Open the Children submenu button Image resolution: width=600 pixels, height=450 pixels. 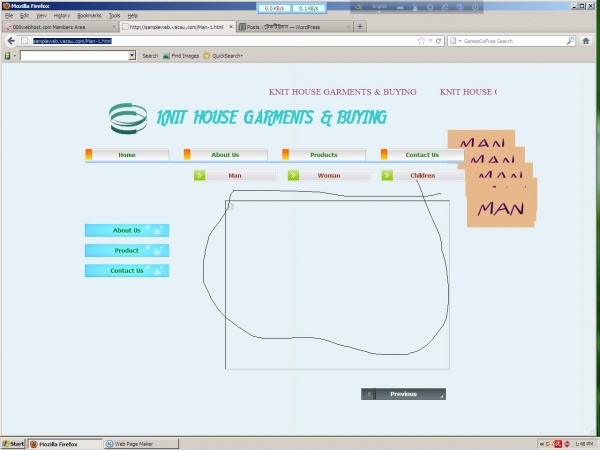[422, 175]
